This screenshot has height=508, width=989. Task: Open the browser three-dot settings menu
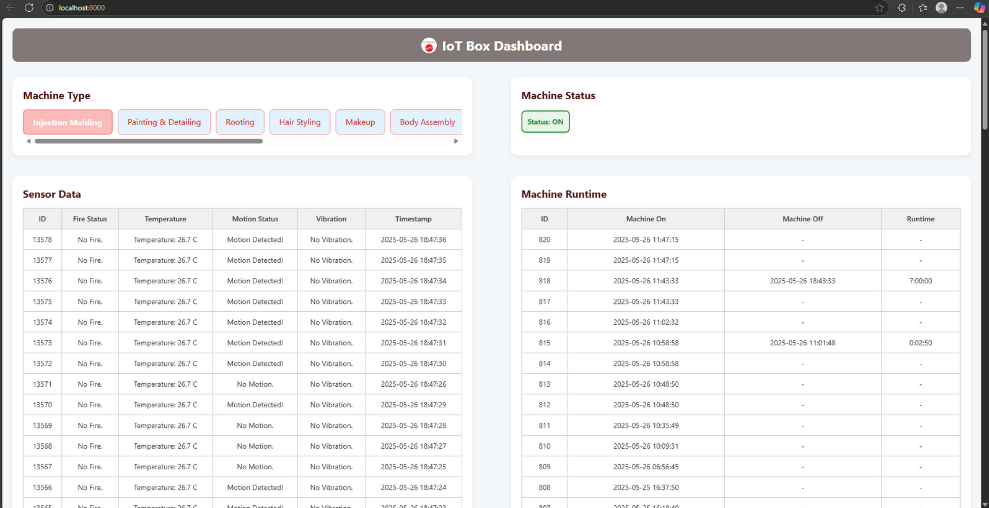pos(959,7)
